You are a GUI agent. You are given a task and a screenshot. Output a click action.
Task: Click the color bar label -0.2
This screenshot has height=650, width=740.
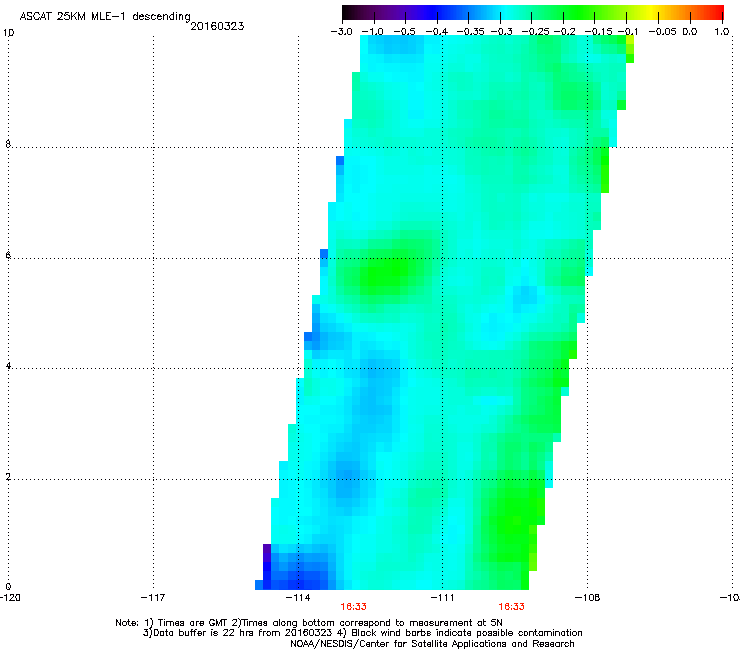tap(565, 32)
